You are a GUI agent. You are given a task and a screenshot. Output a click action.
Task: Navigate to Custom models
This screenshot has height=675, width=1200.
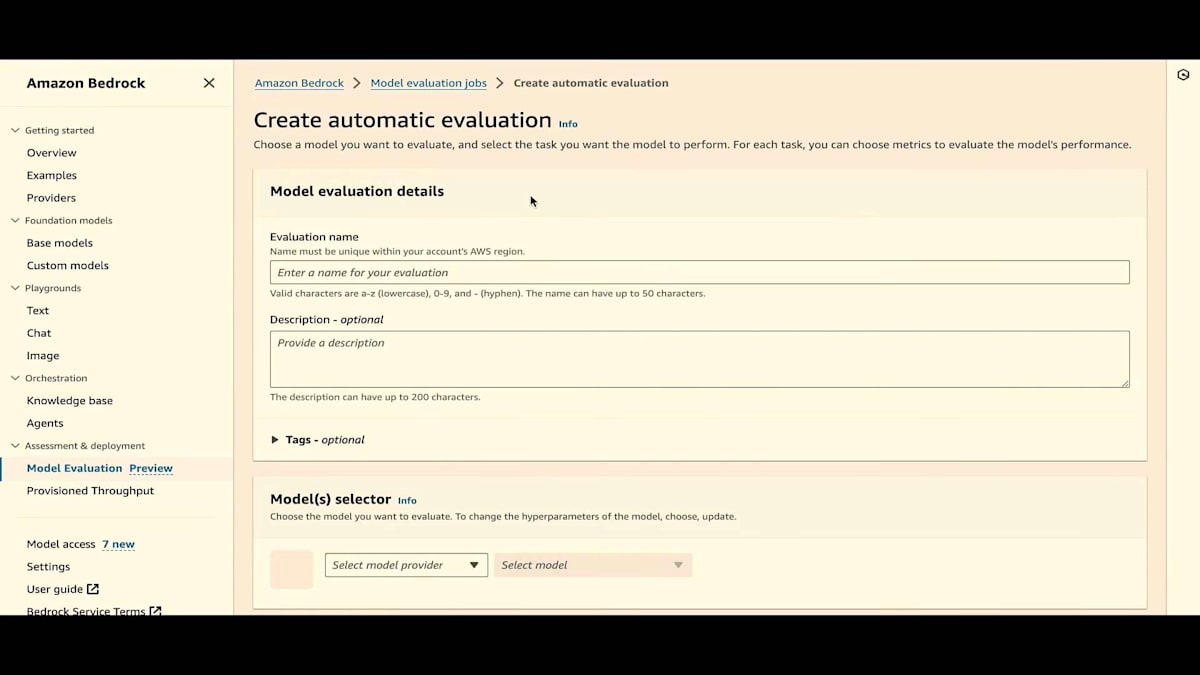tap(68, 265)
